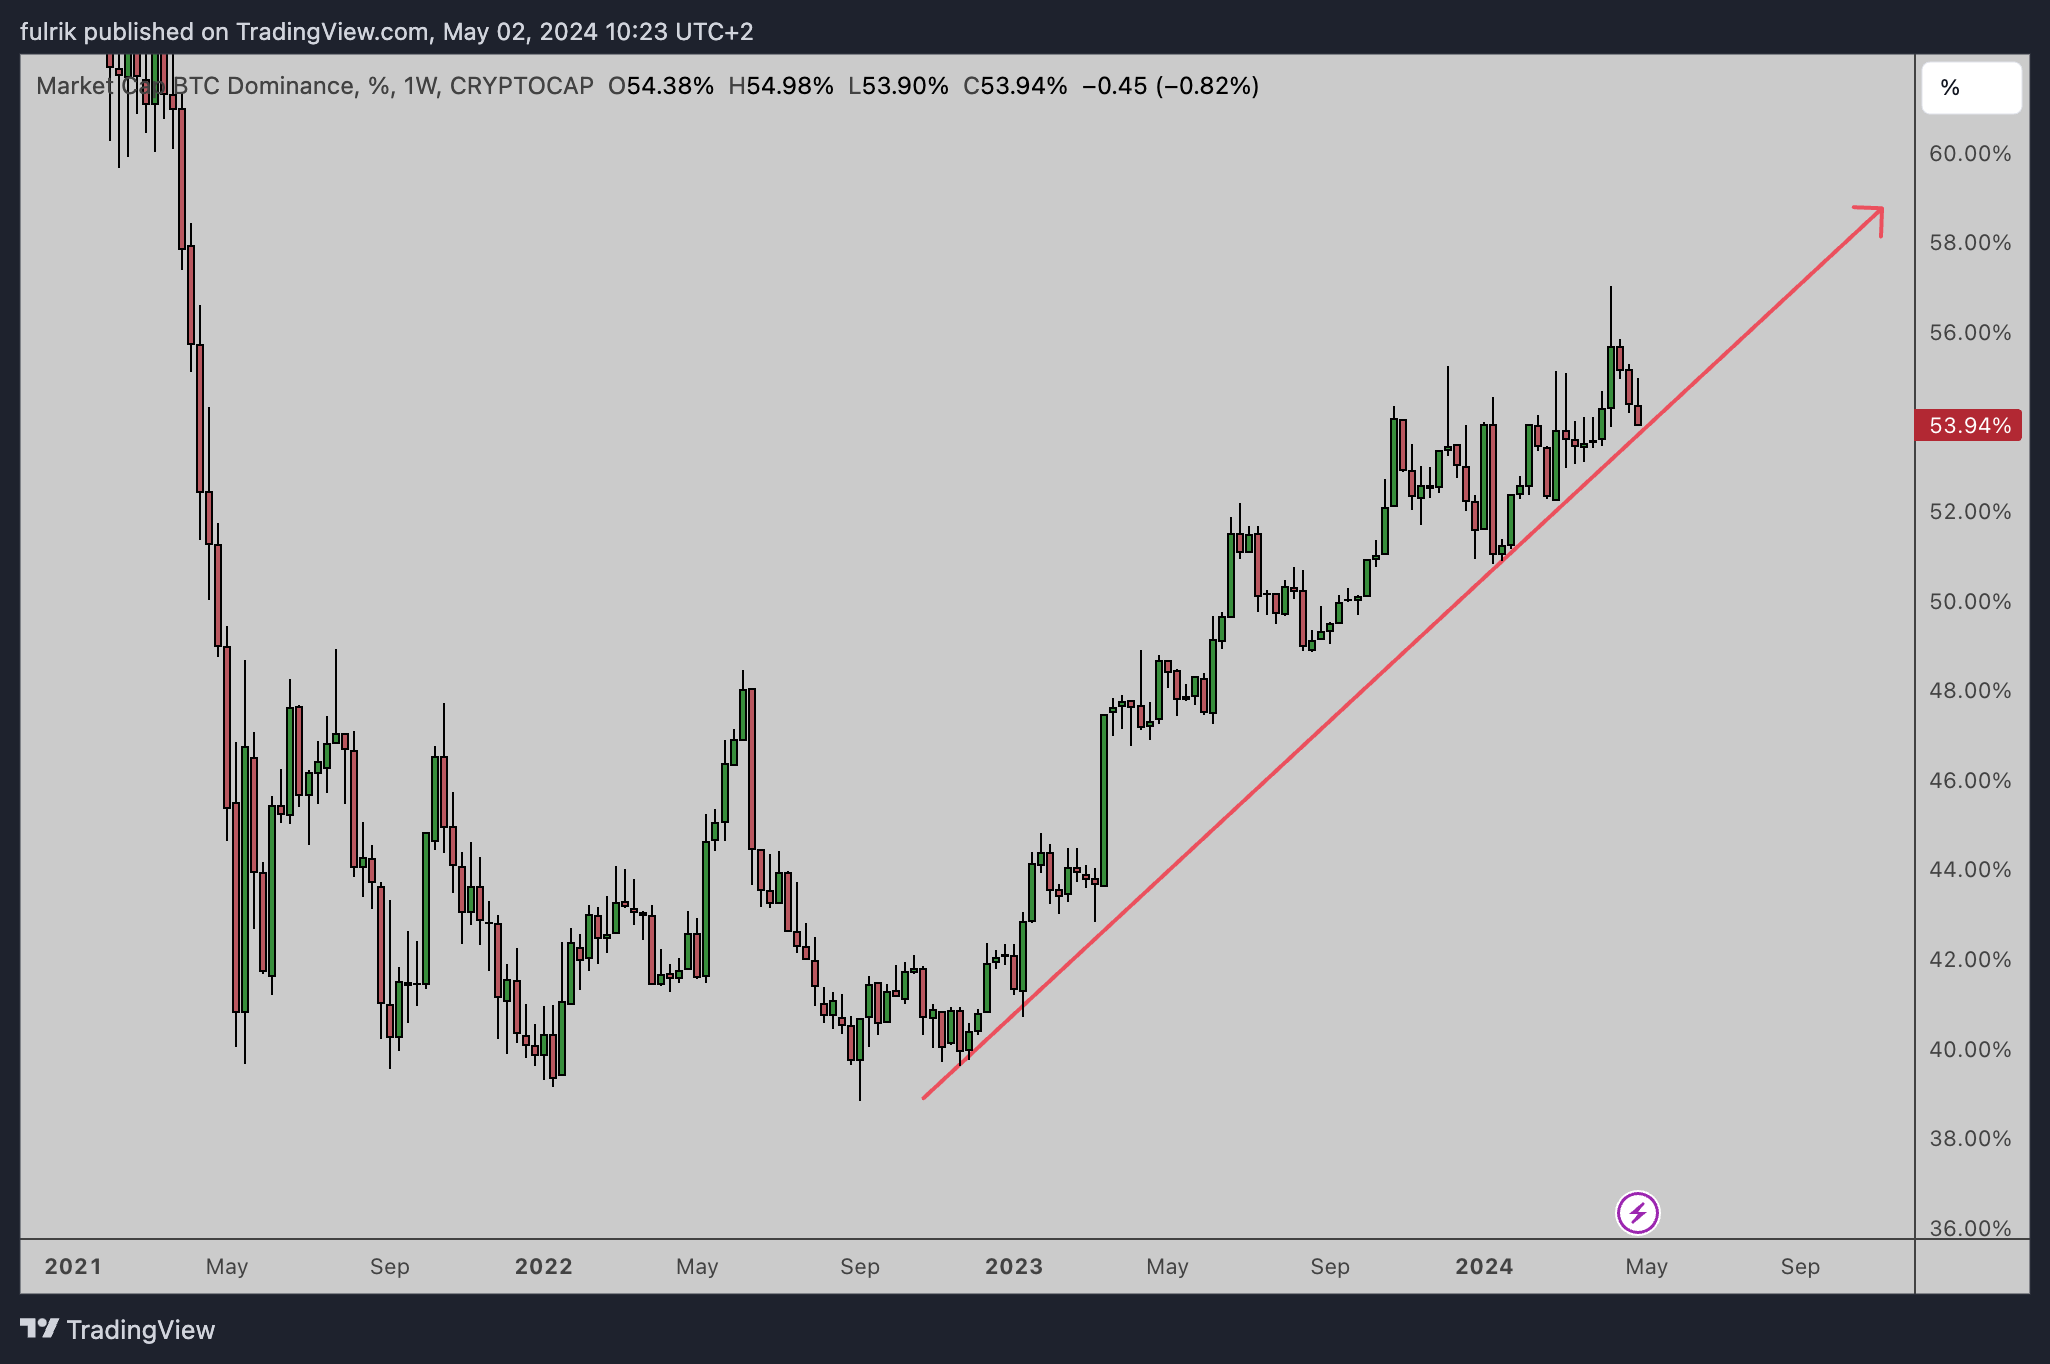Click the 38.00% axis label

click(1970, 1139)
